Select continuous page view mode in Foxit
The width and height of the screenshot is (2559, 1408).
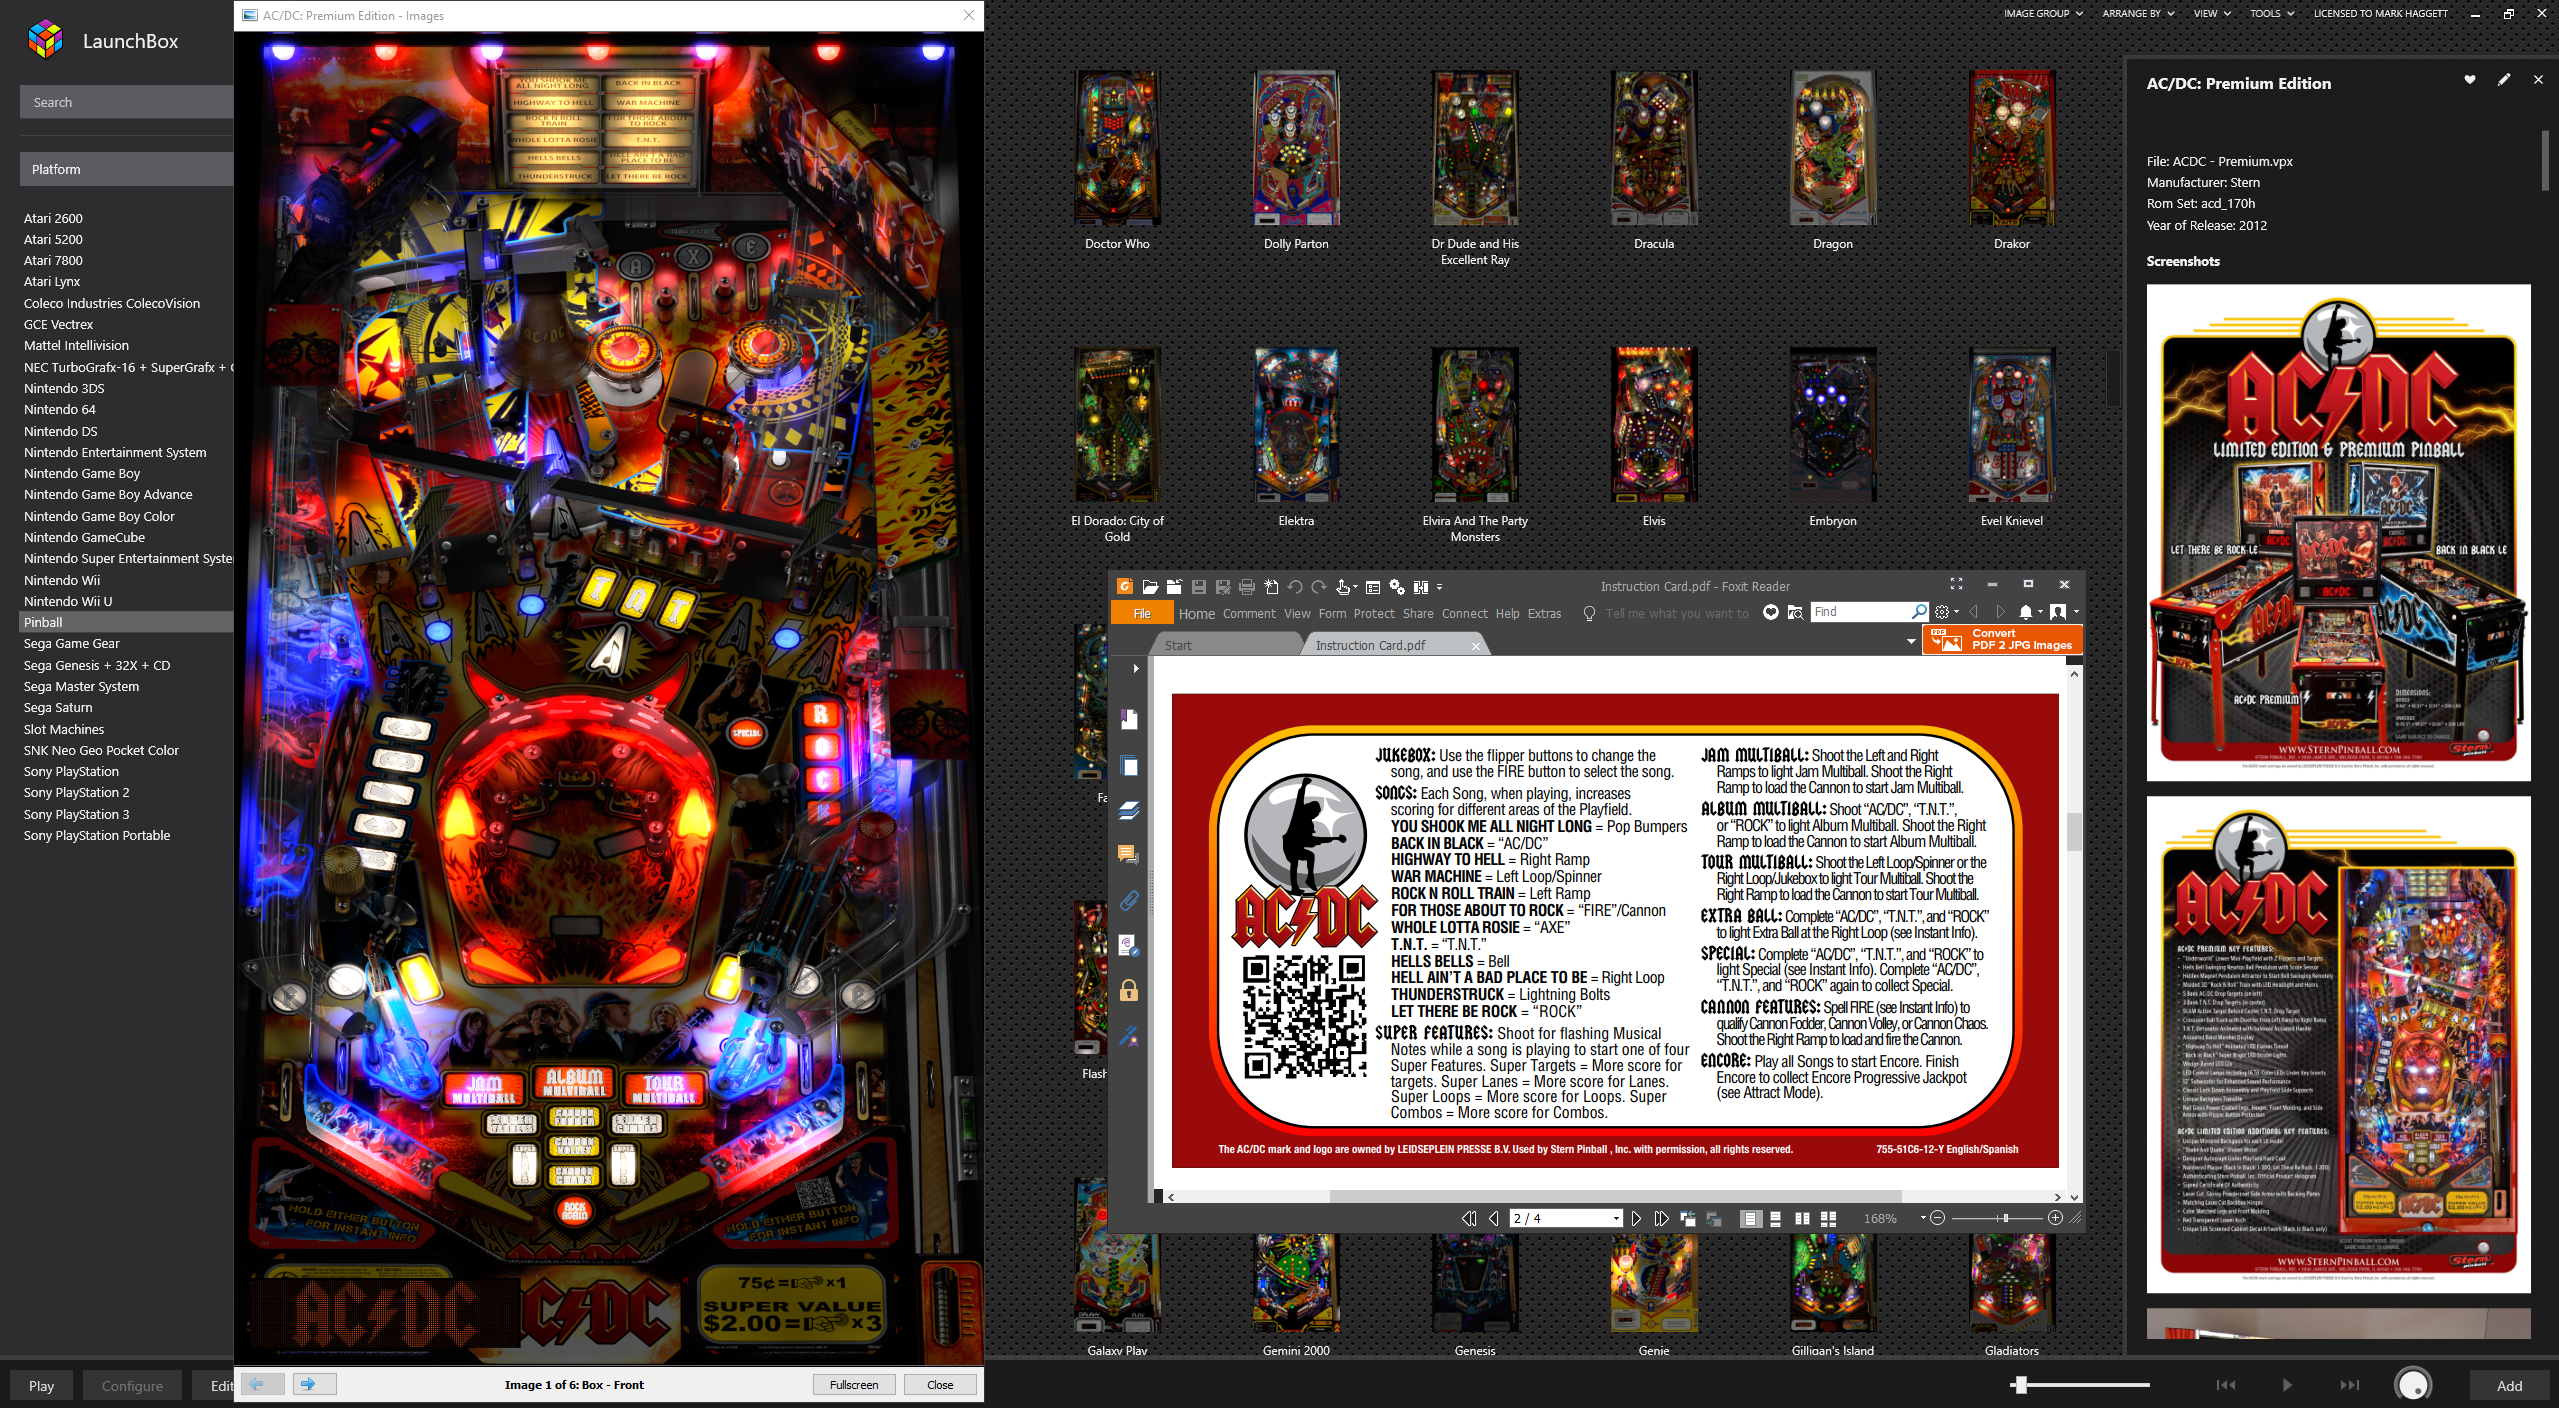pos(1775,1218)
